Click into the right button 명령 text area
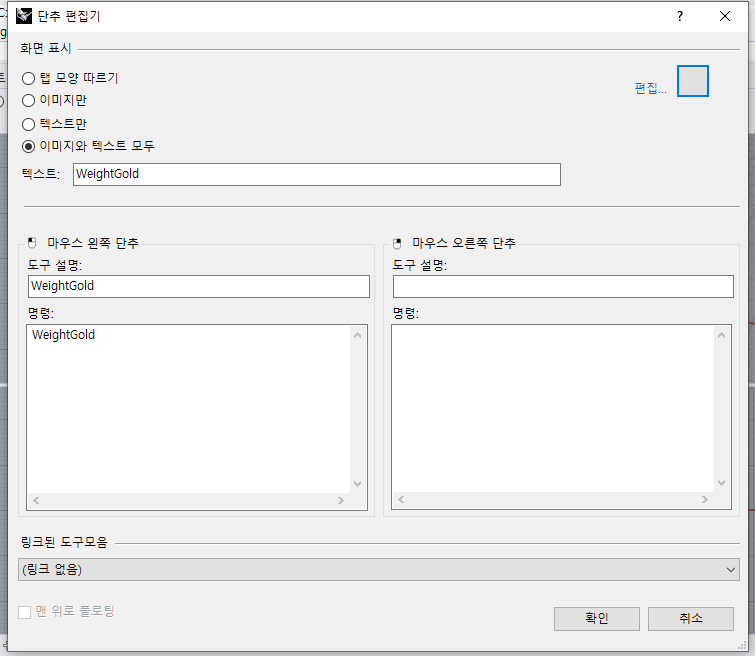This screenshot has height=656, width=755. pyautogui.click(x=553, y=408)
